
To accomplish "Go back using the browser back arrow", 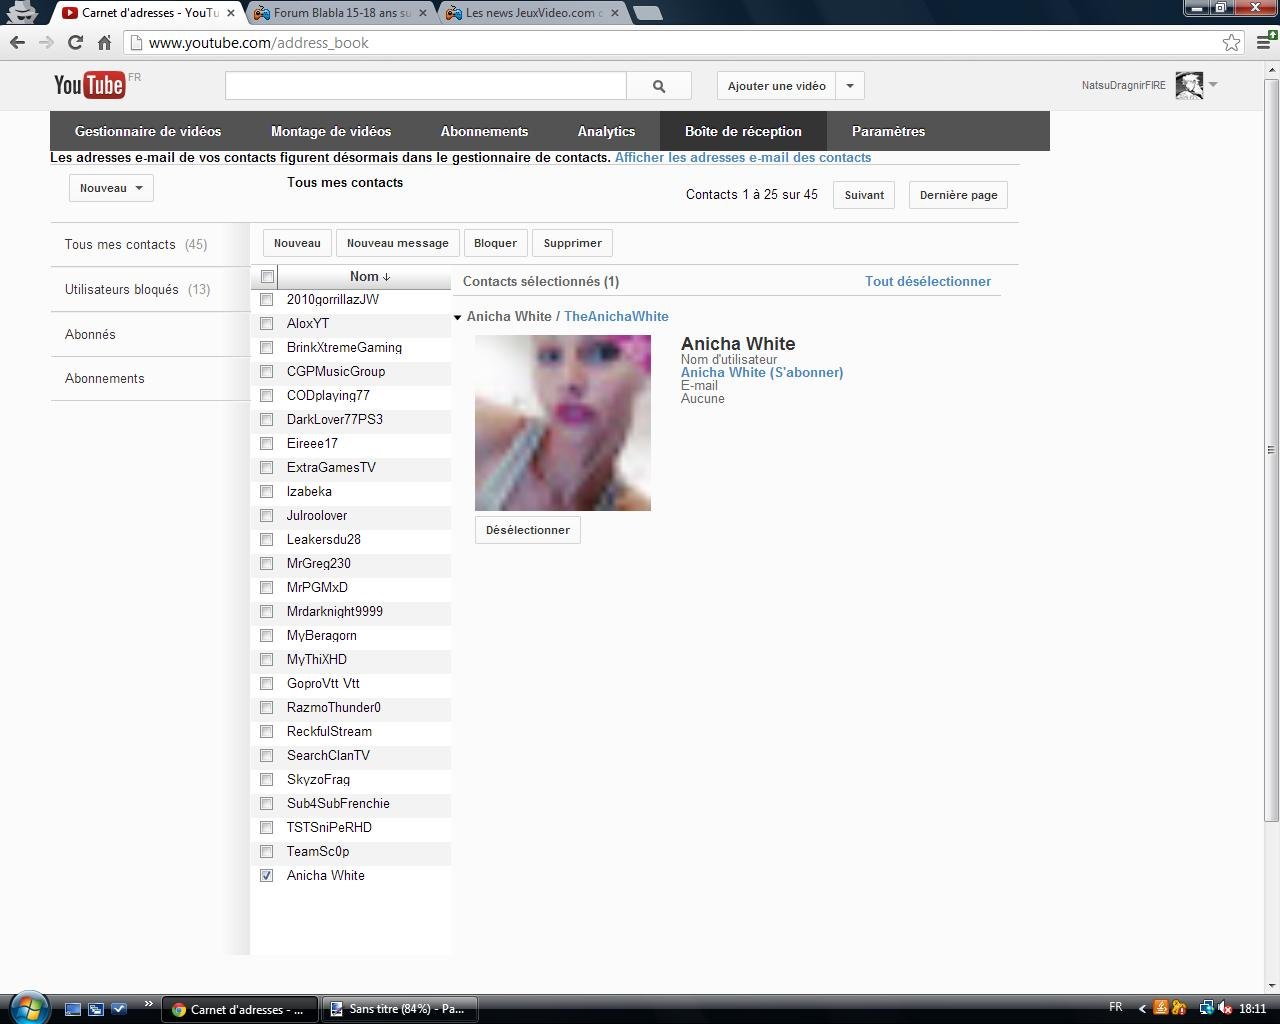I will click(17, 43).
